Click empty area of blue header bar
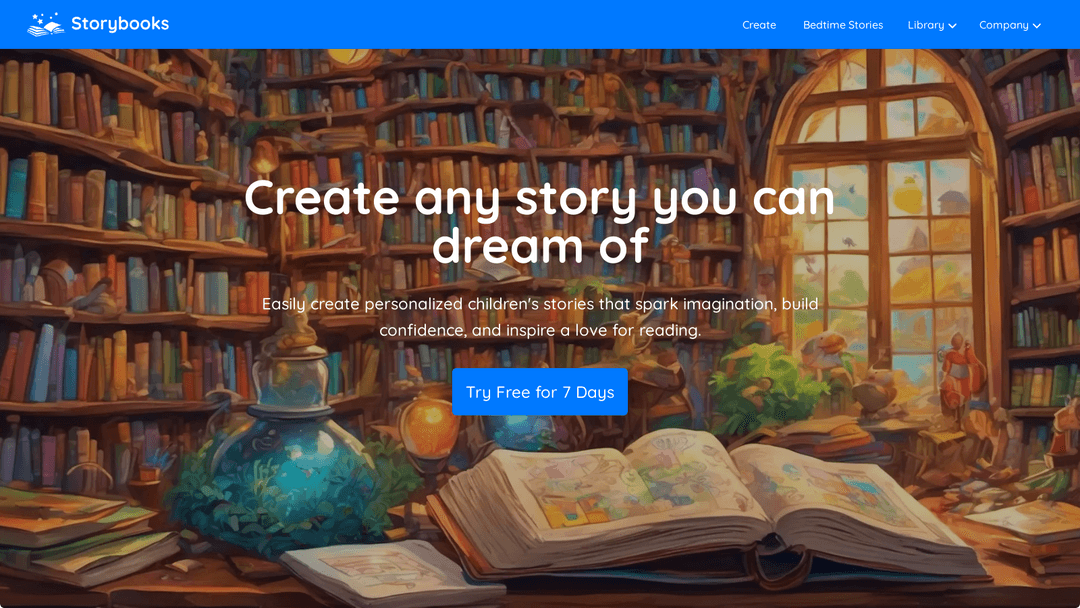 coord(448,24)
